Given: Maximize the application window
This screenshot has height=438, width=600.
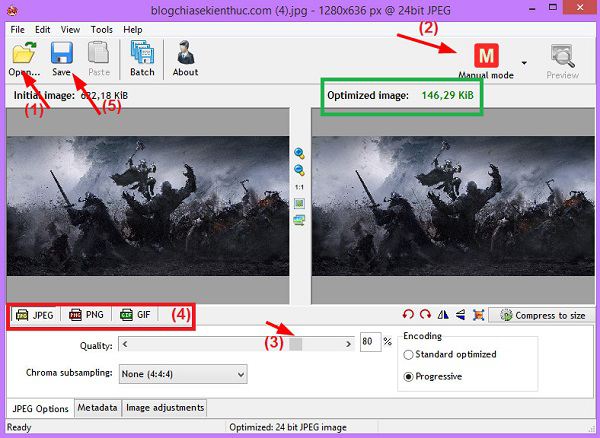Looking at the screenshot, I should [x=553, y=8].
